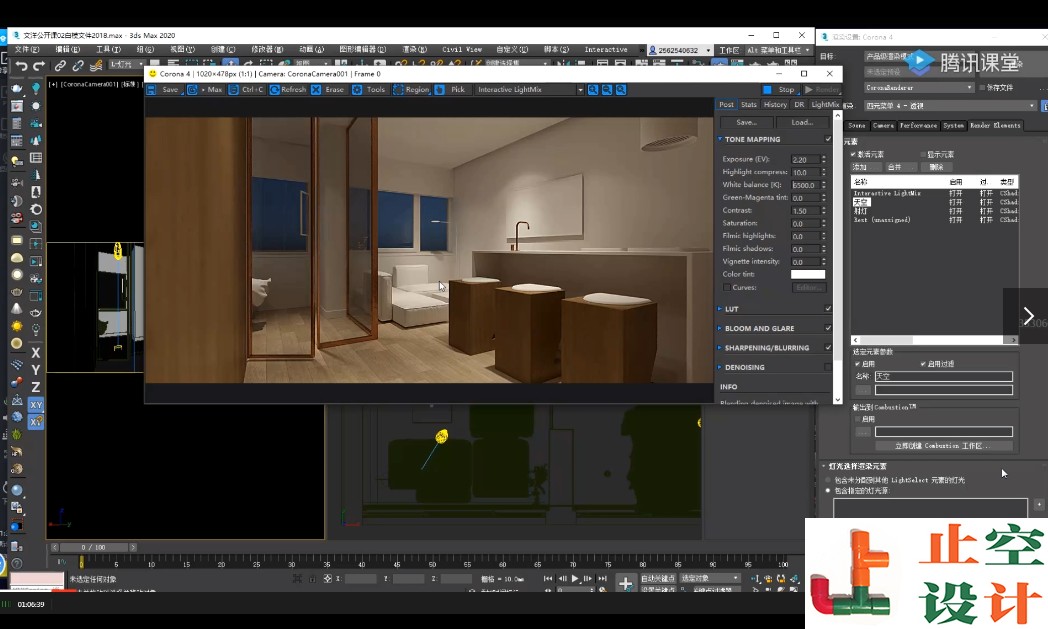Open the Corona Tools icon
Image resolution: width=1048 pixels, height=629 pixels.
(x=358, y=90)
